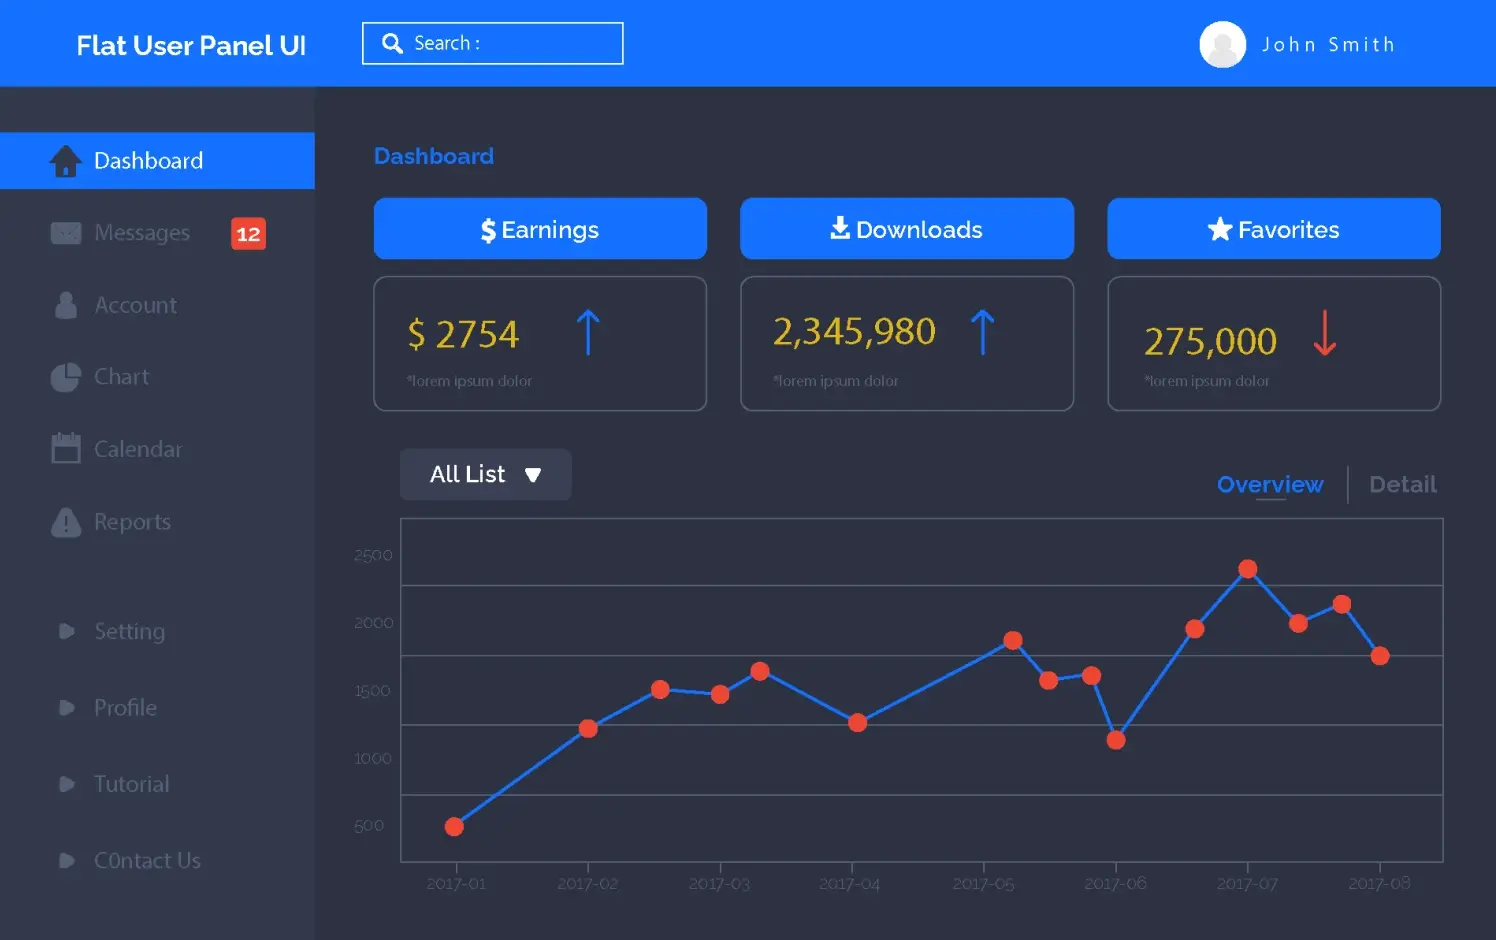Click the Chart pie icon in sidebar

(66, 377)
